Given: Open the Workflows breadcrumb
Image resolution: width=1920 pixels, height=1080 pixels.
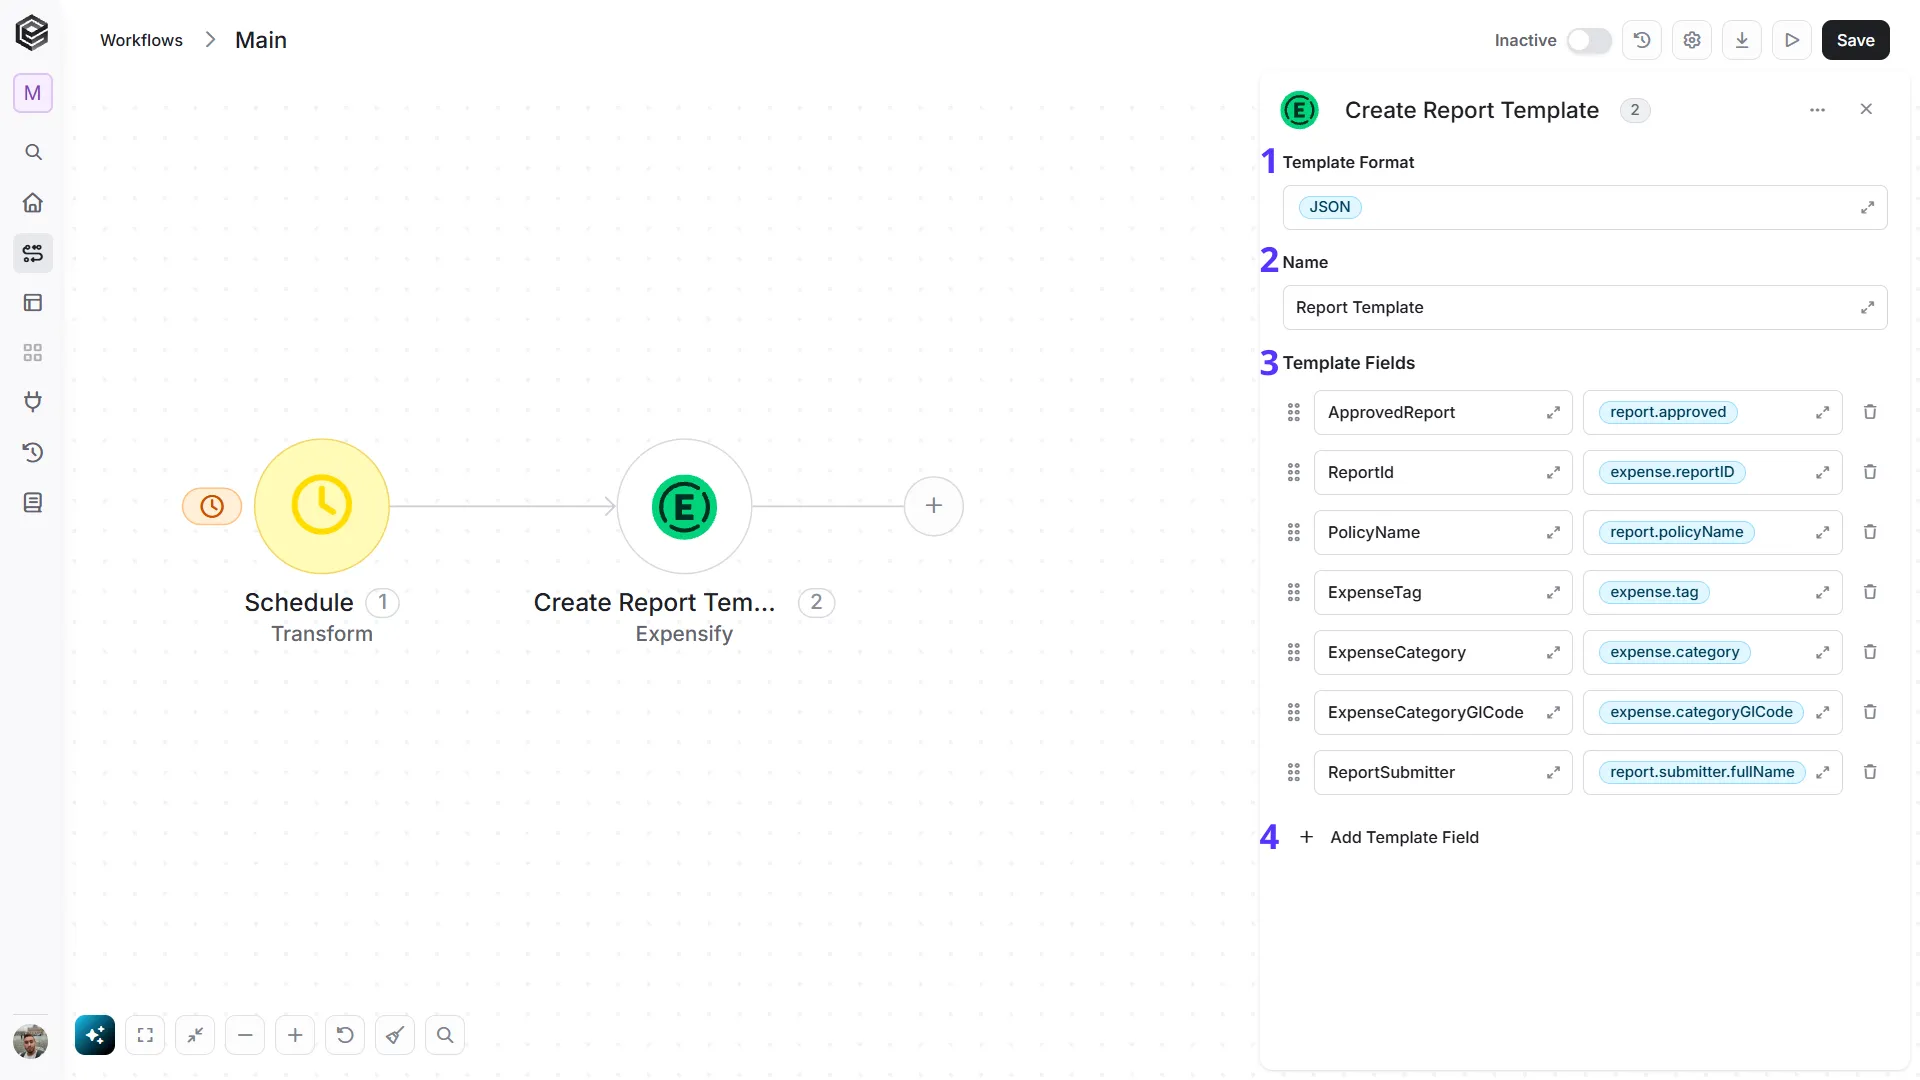Looking at the screenshot, I should pyautogui.click(x=141, y=40).
